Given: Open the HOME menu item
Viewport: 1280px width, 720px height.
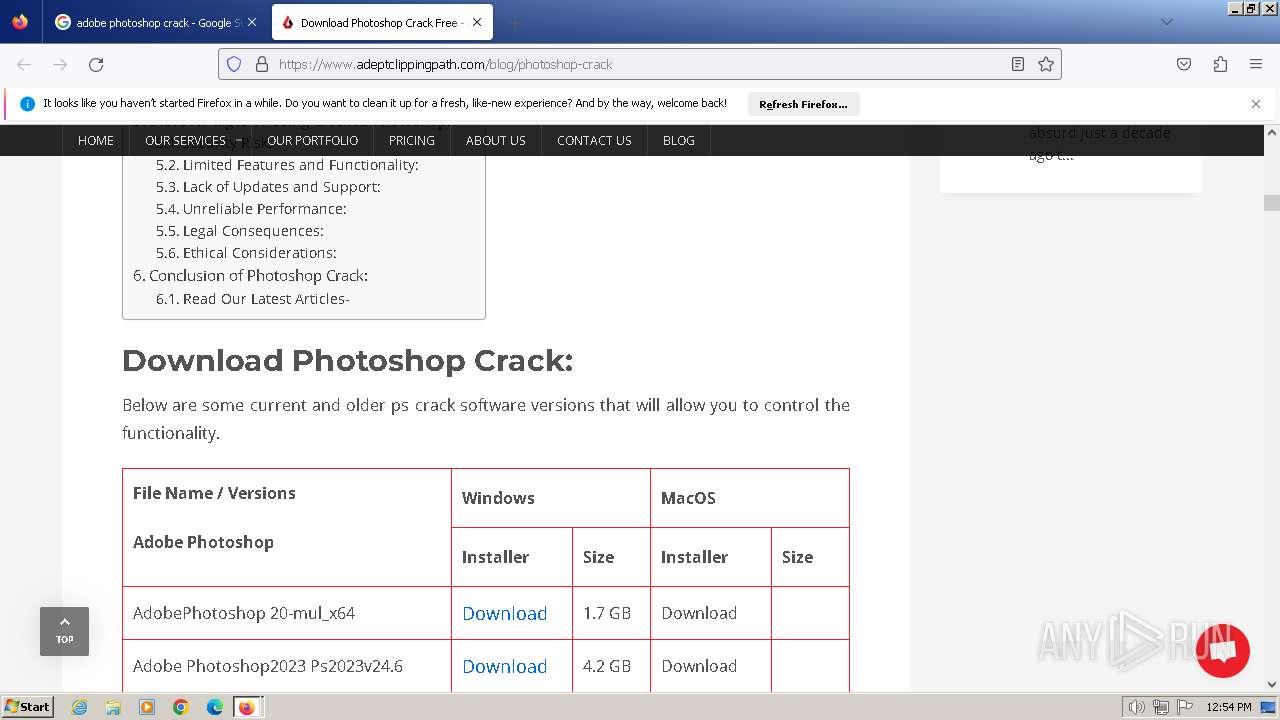Looking at the screenshot, I should coord(96,140).
